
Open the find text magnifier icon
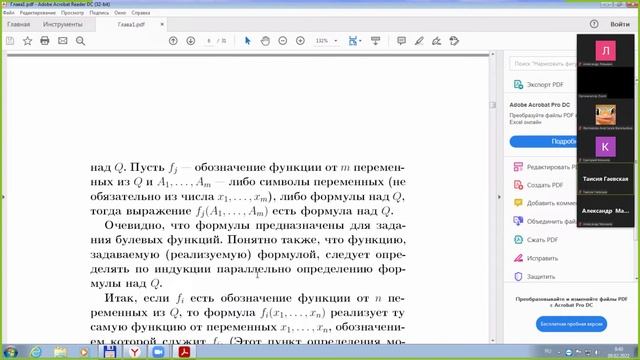(x=80, y=41)
